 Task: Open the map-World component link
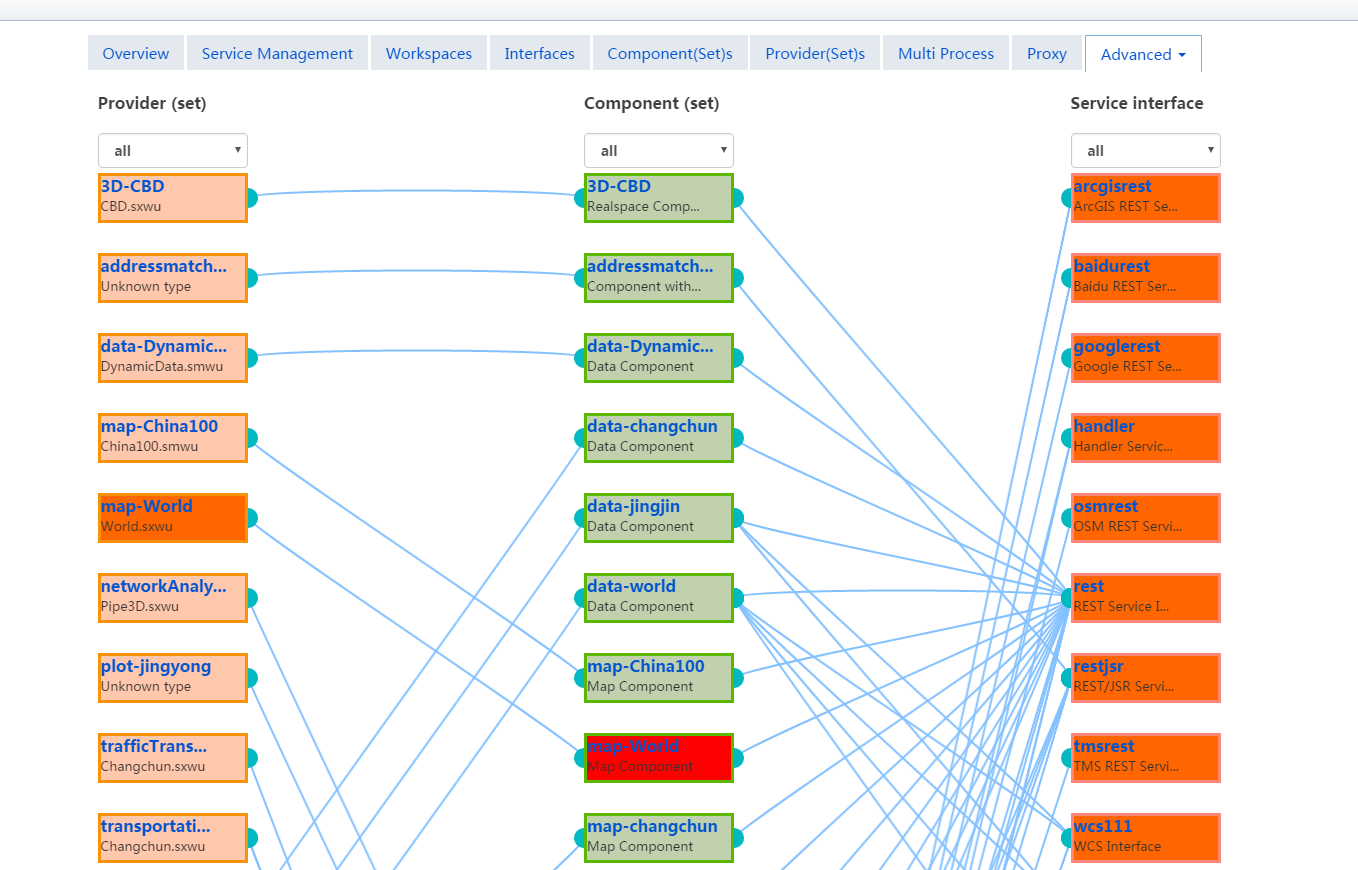coord(633,747)
